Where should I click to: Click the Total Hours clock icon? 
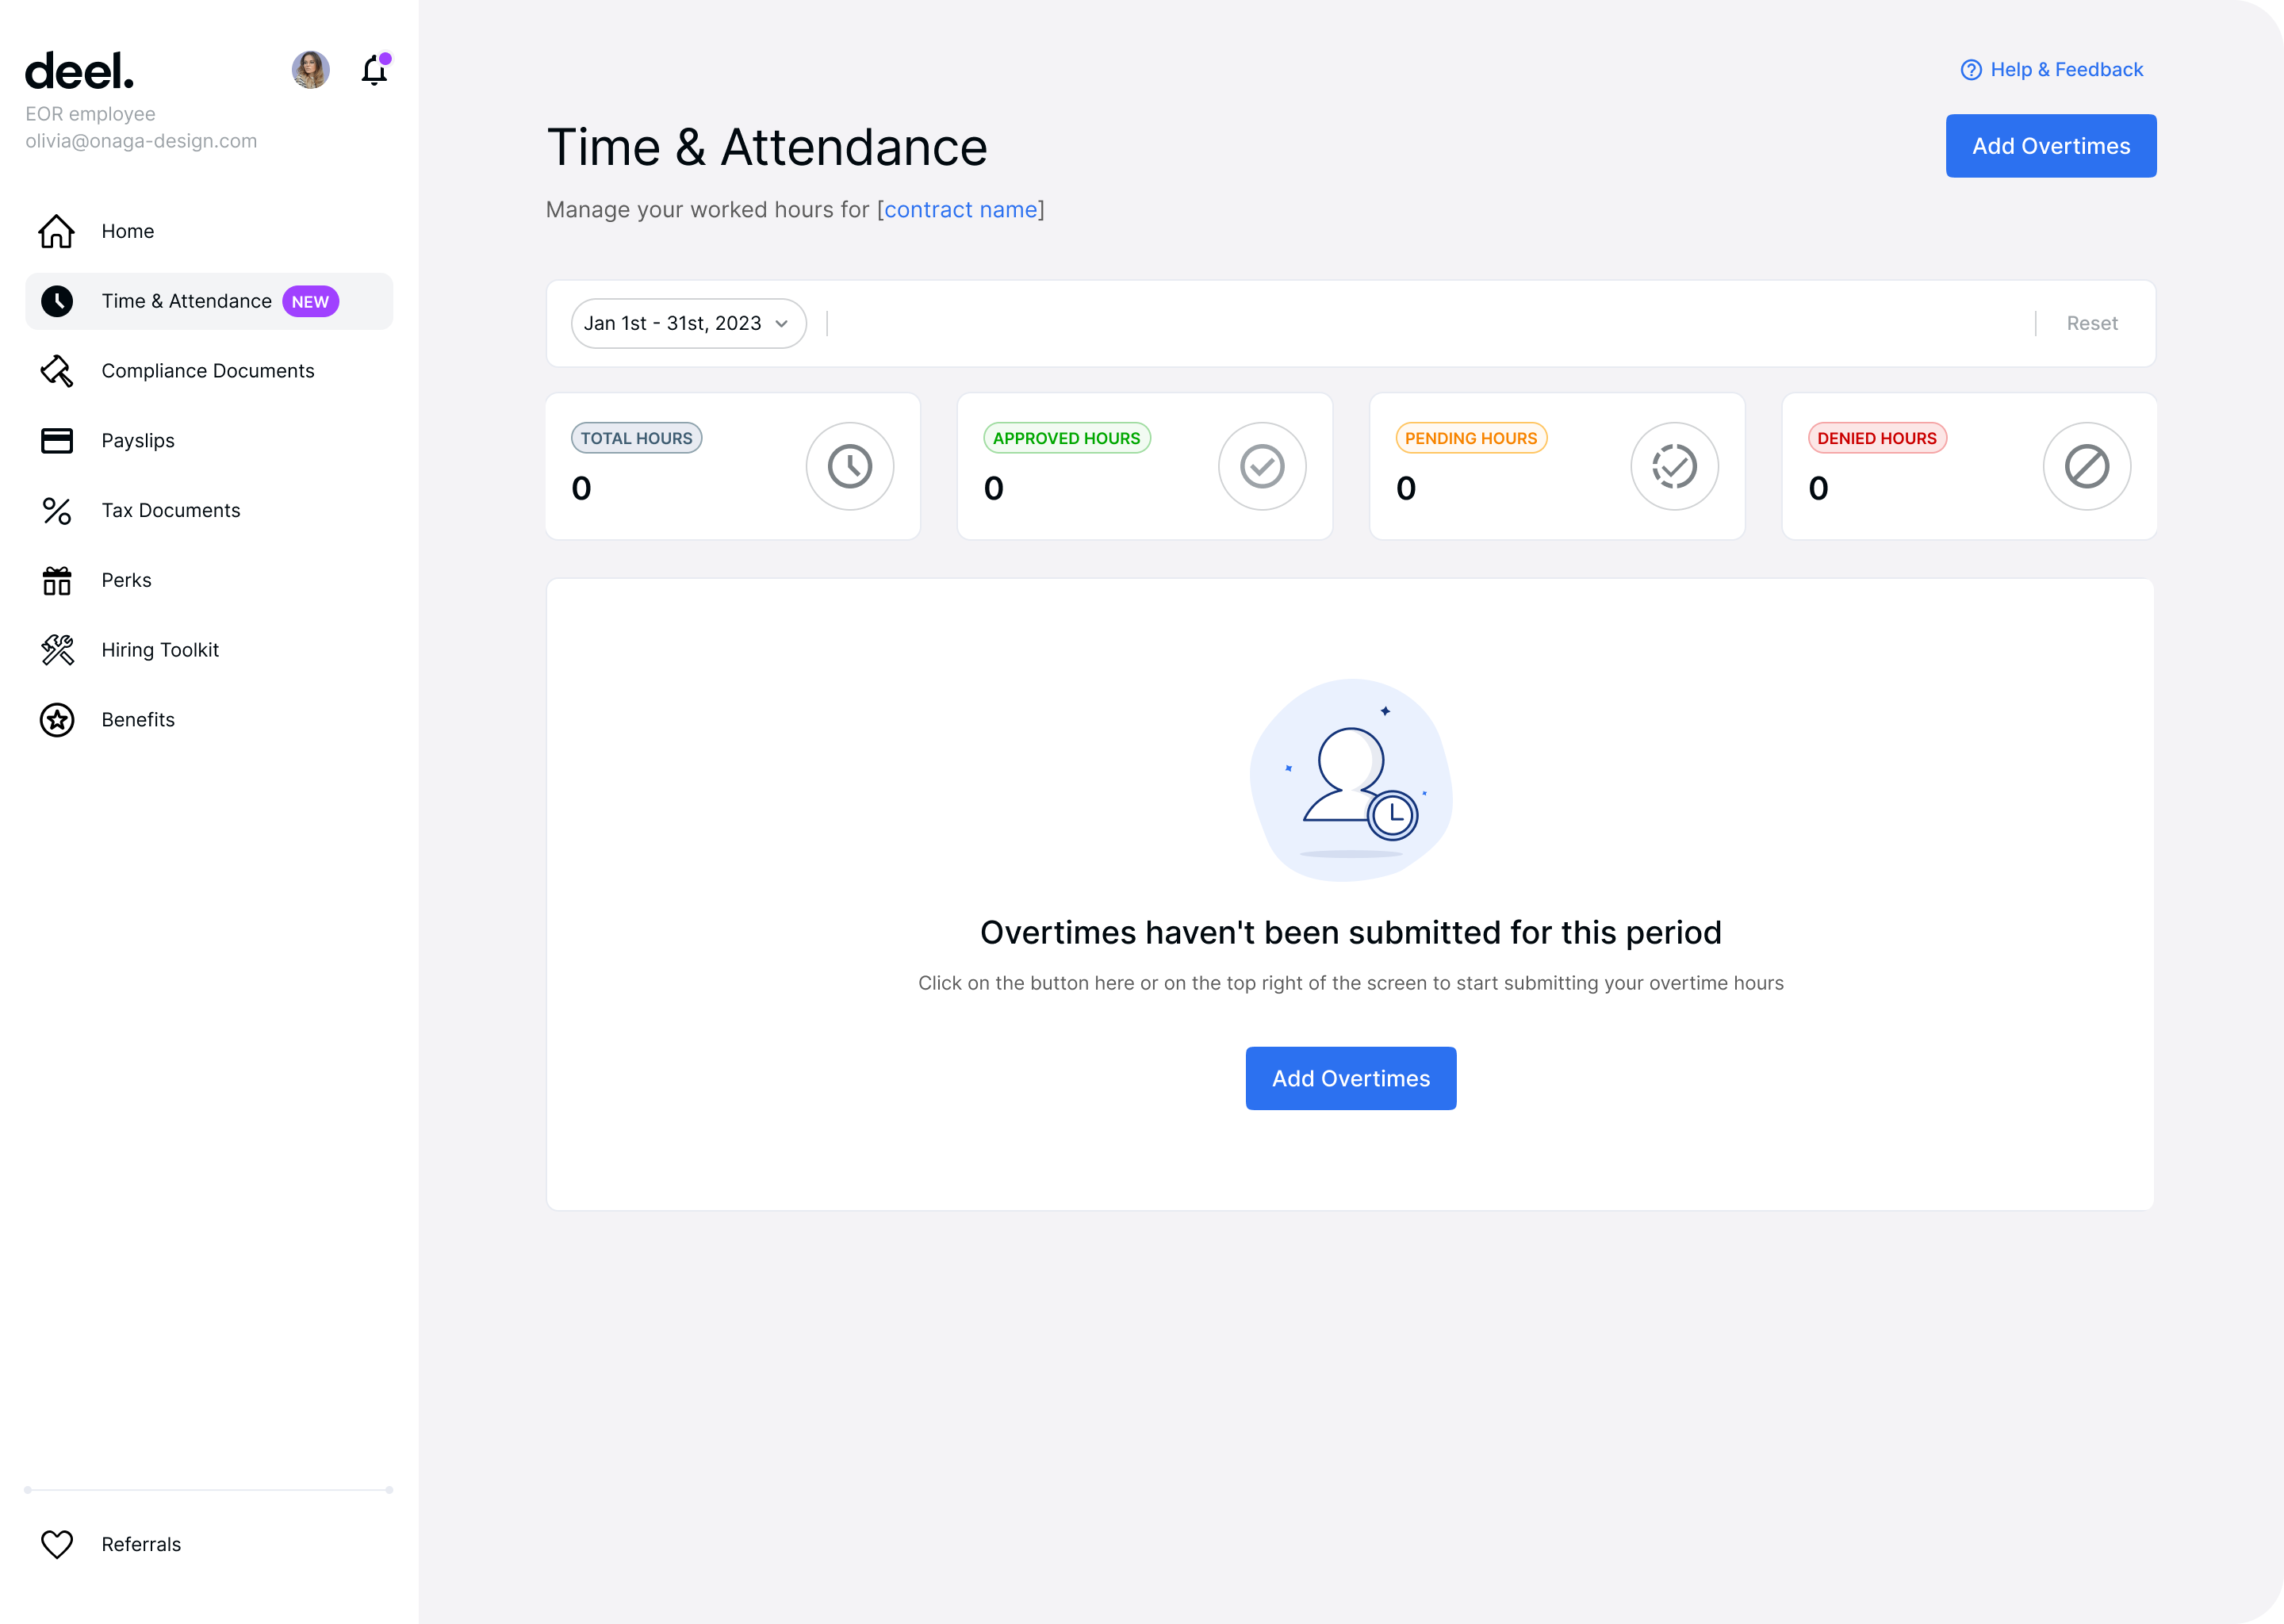850,466
